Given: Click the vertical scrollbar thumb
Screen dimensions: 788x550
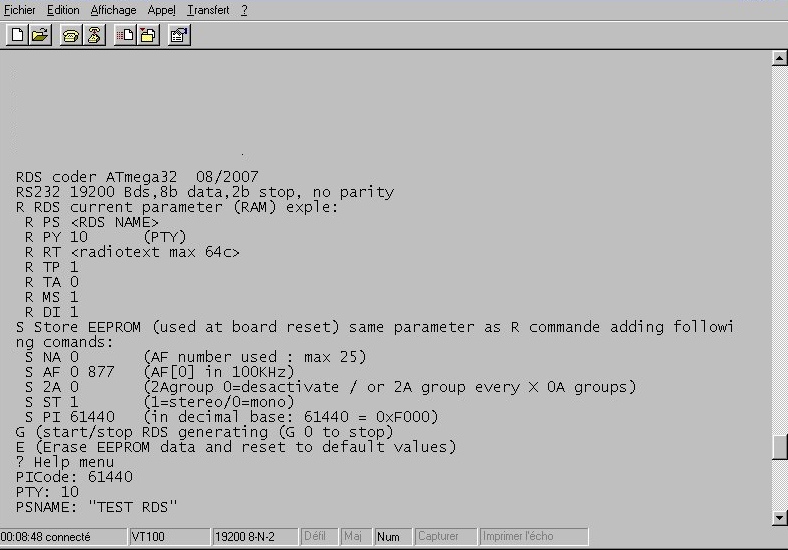Looking at the screenshot, I should (x=779, y=447).
